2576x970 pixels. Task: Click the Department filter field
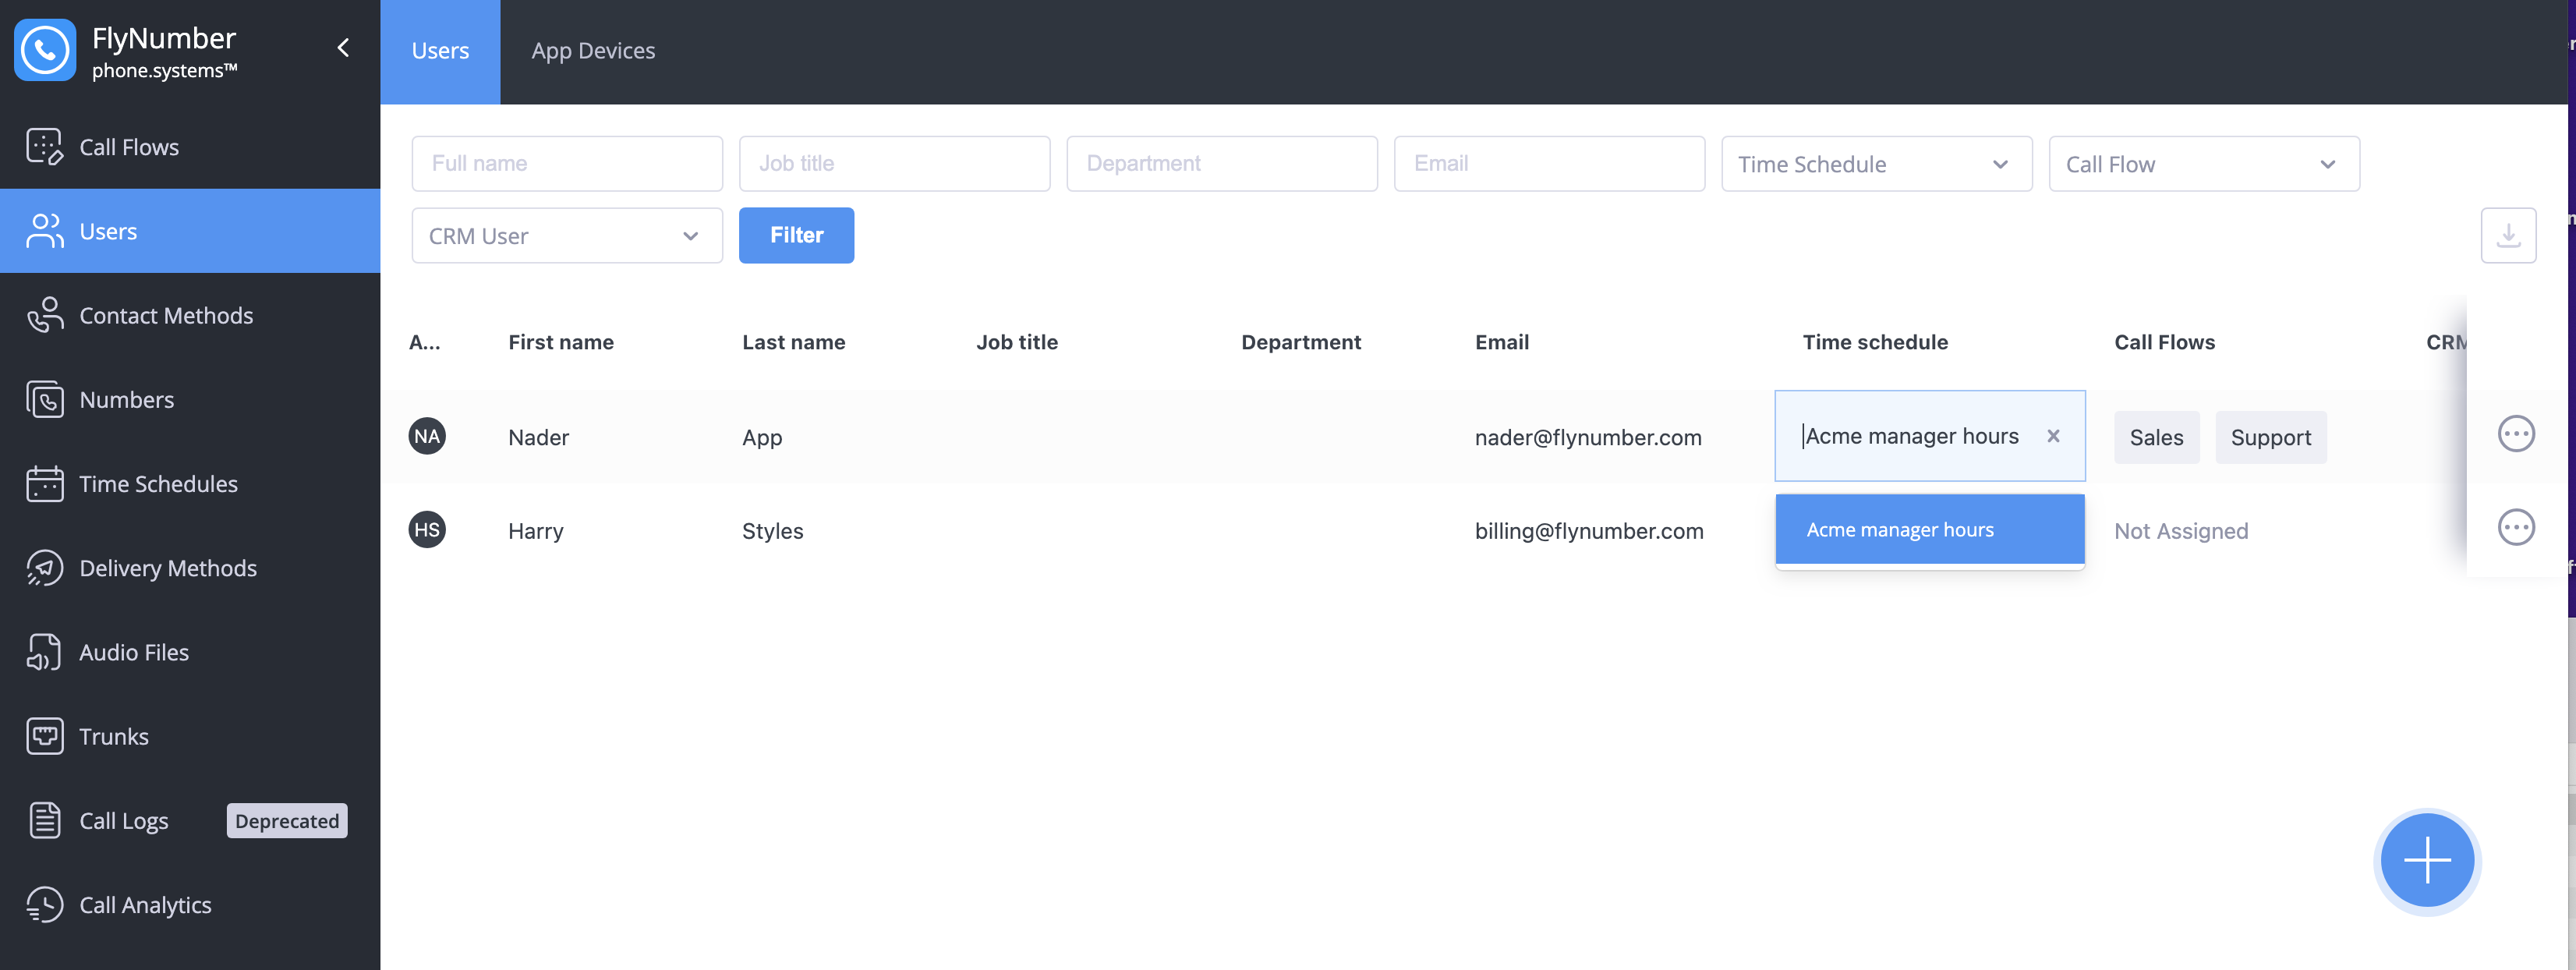tap(1222, 164)
